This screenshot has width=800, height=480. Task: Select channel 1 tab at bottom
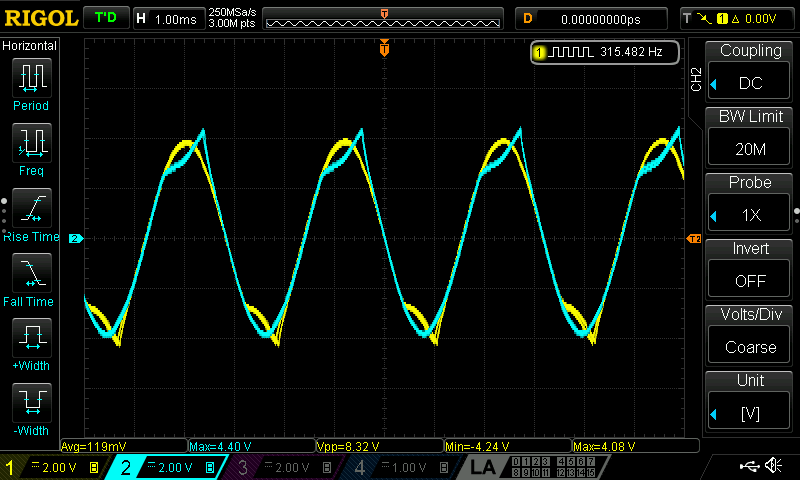pyautogui.click(x=52, y=467)
